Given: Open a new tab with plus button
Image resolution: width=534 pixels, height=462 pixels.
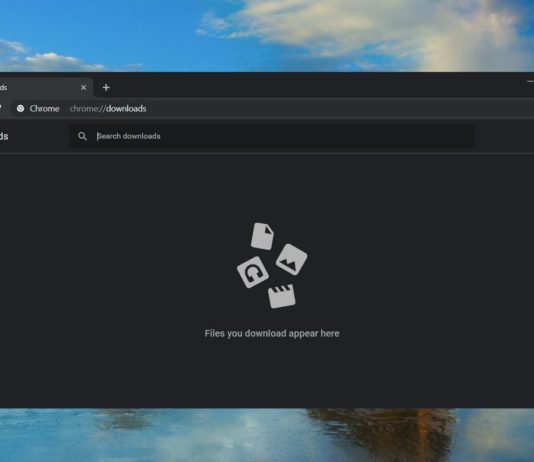Looking at the screenshot, I should click(x=106, y=87).
